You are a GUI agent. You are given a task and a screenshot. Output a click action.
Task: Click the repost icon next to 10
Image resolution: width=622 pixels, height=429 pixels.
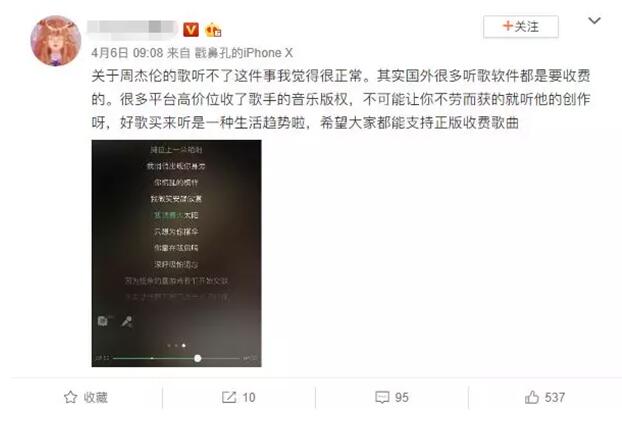(x=229, y=397)
